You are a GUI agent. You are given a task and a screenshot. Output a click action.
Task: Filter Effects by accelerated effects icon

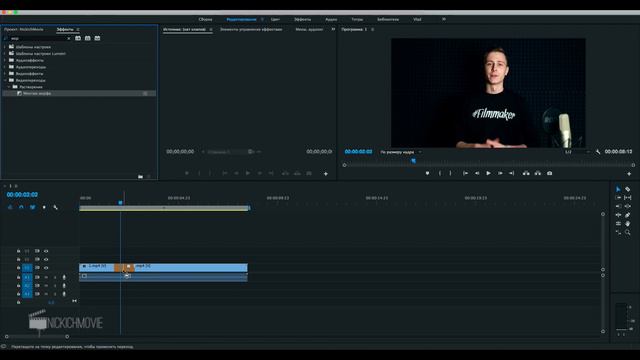78,38
